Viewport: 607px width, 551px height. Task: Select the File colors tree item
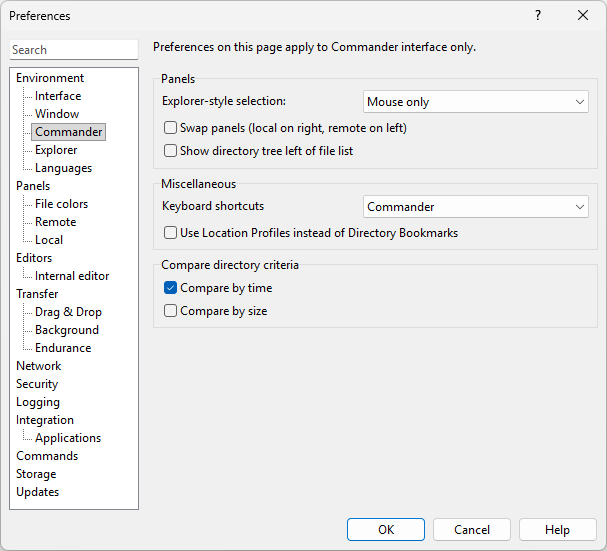point(61,204)
